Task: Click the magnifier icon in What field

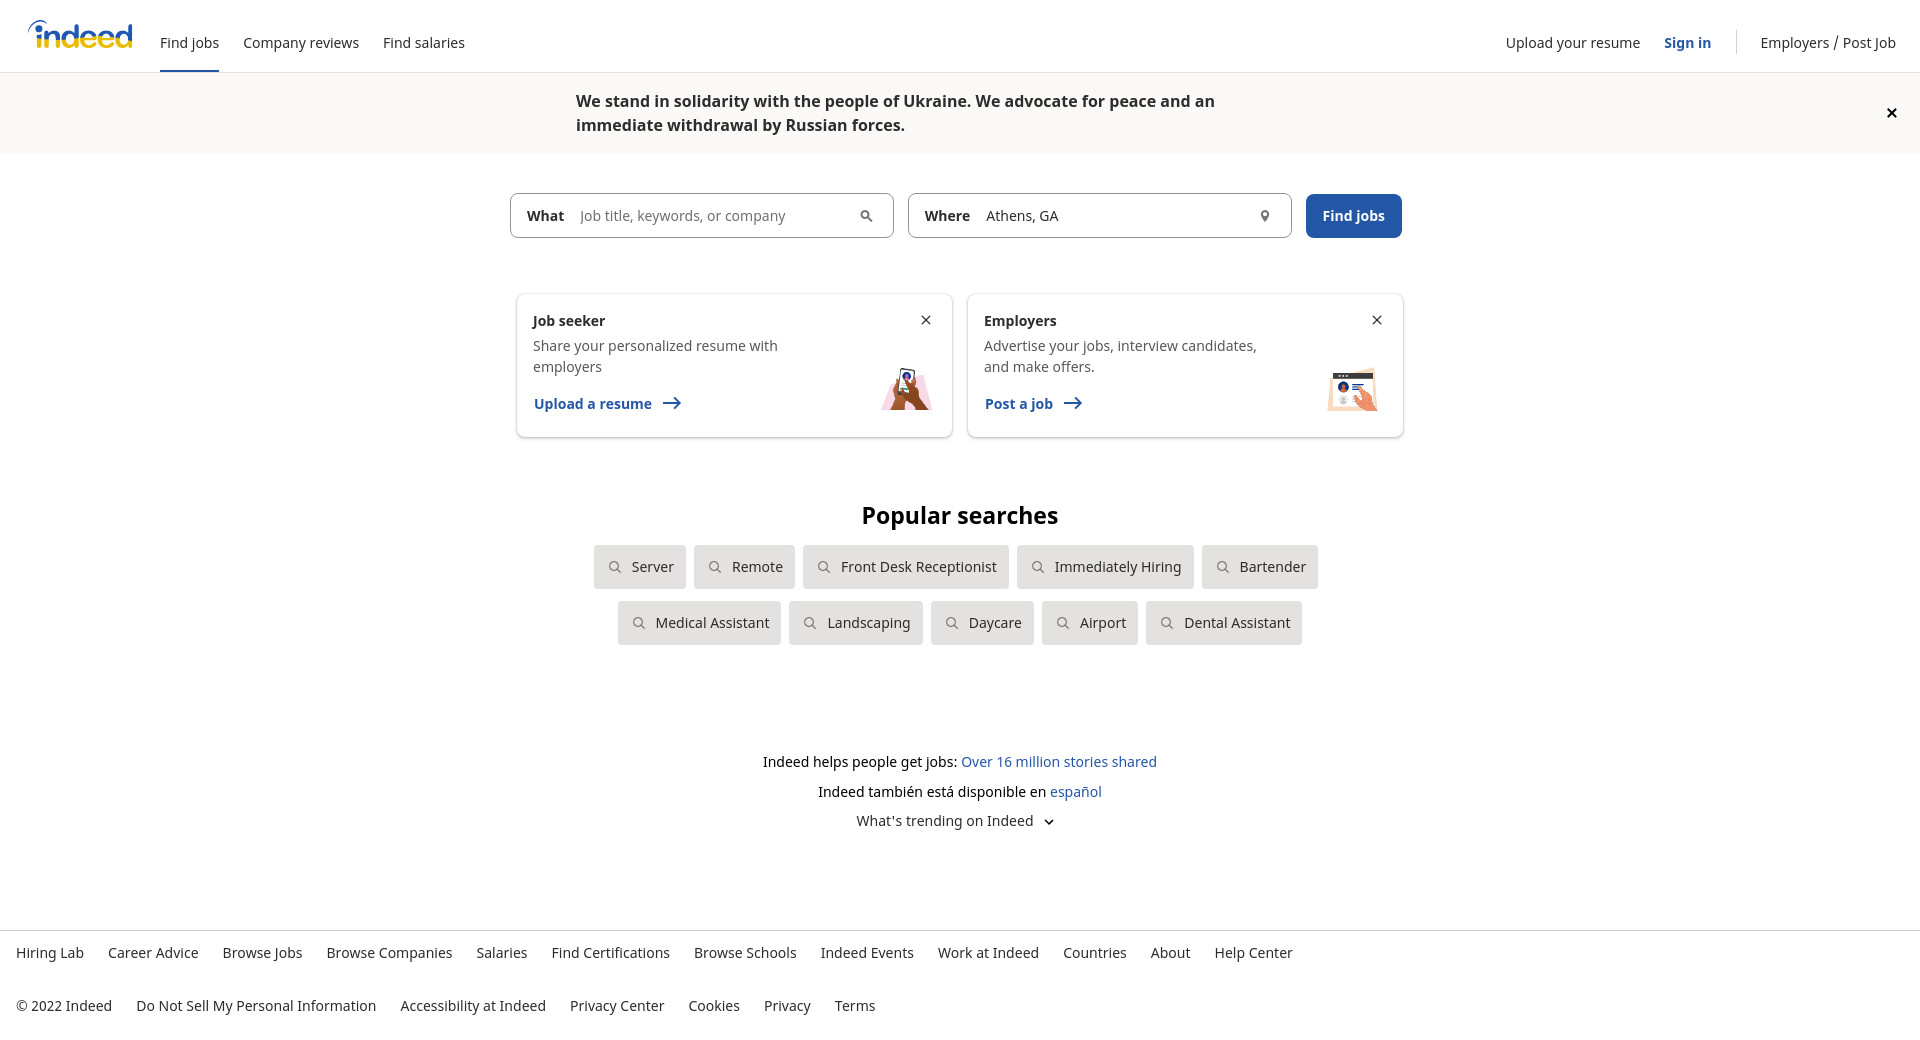Action: pos(866,216)
